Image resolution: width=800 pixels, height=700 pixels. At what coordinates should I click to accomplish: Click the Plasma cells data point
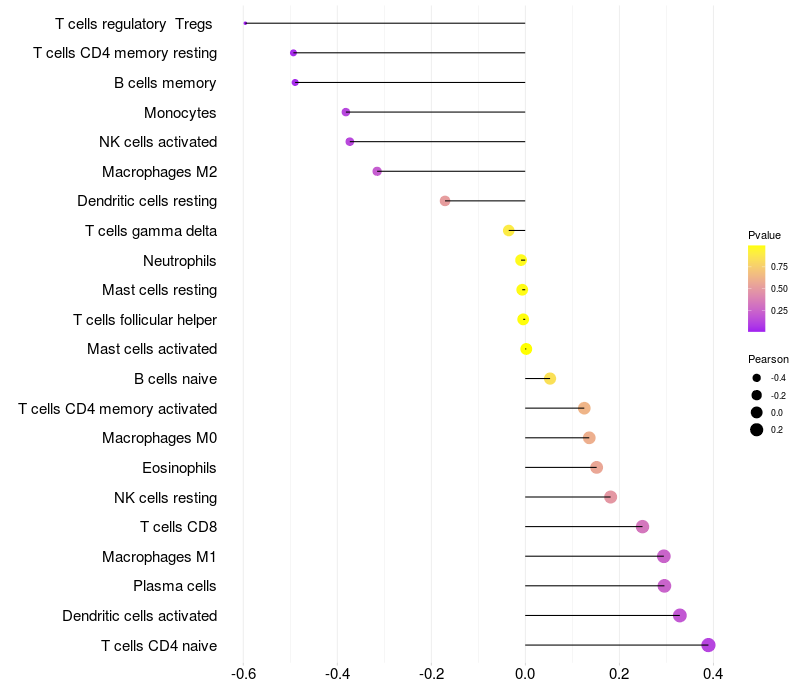tap(664, 586)
